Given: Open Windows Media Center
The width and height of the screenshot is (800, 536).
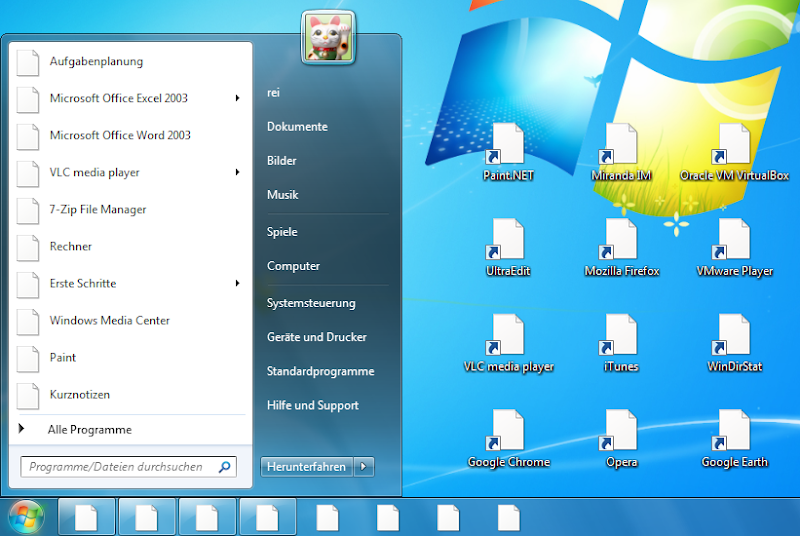Looking at the screenshot, I should (x=131, y=321).
